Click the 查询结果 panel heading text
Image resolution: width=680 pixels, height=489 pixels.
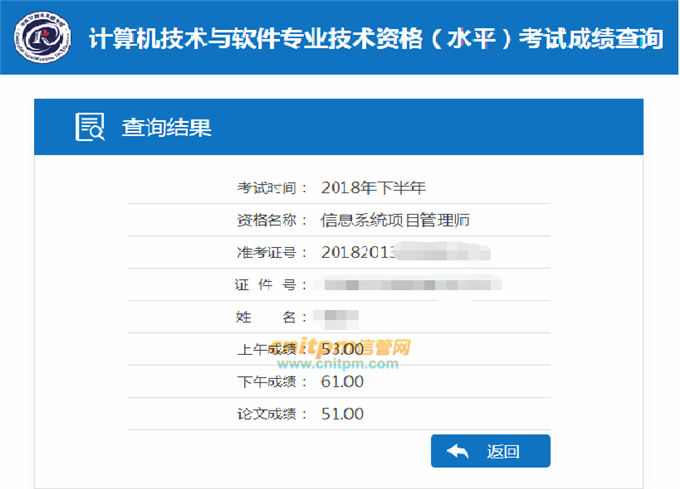point(166,128)
